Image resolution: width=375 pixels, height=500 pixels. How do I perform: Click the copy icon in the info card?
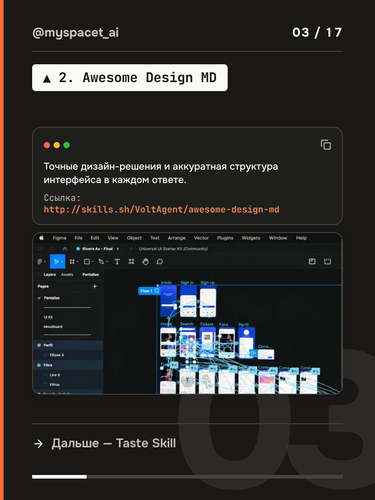326,145
